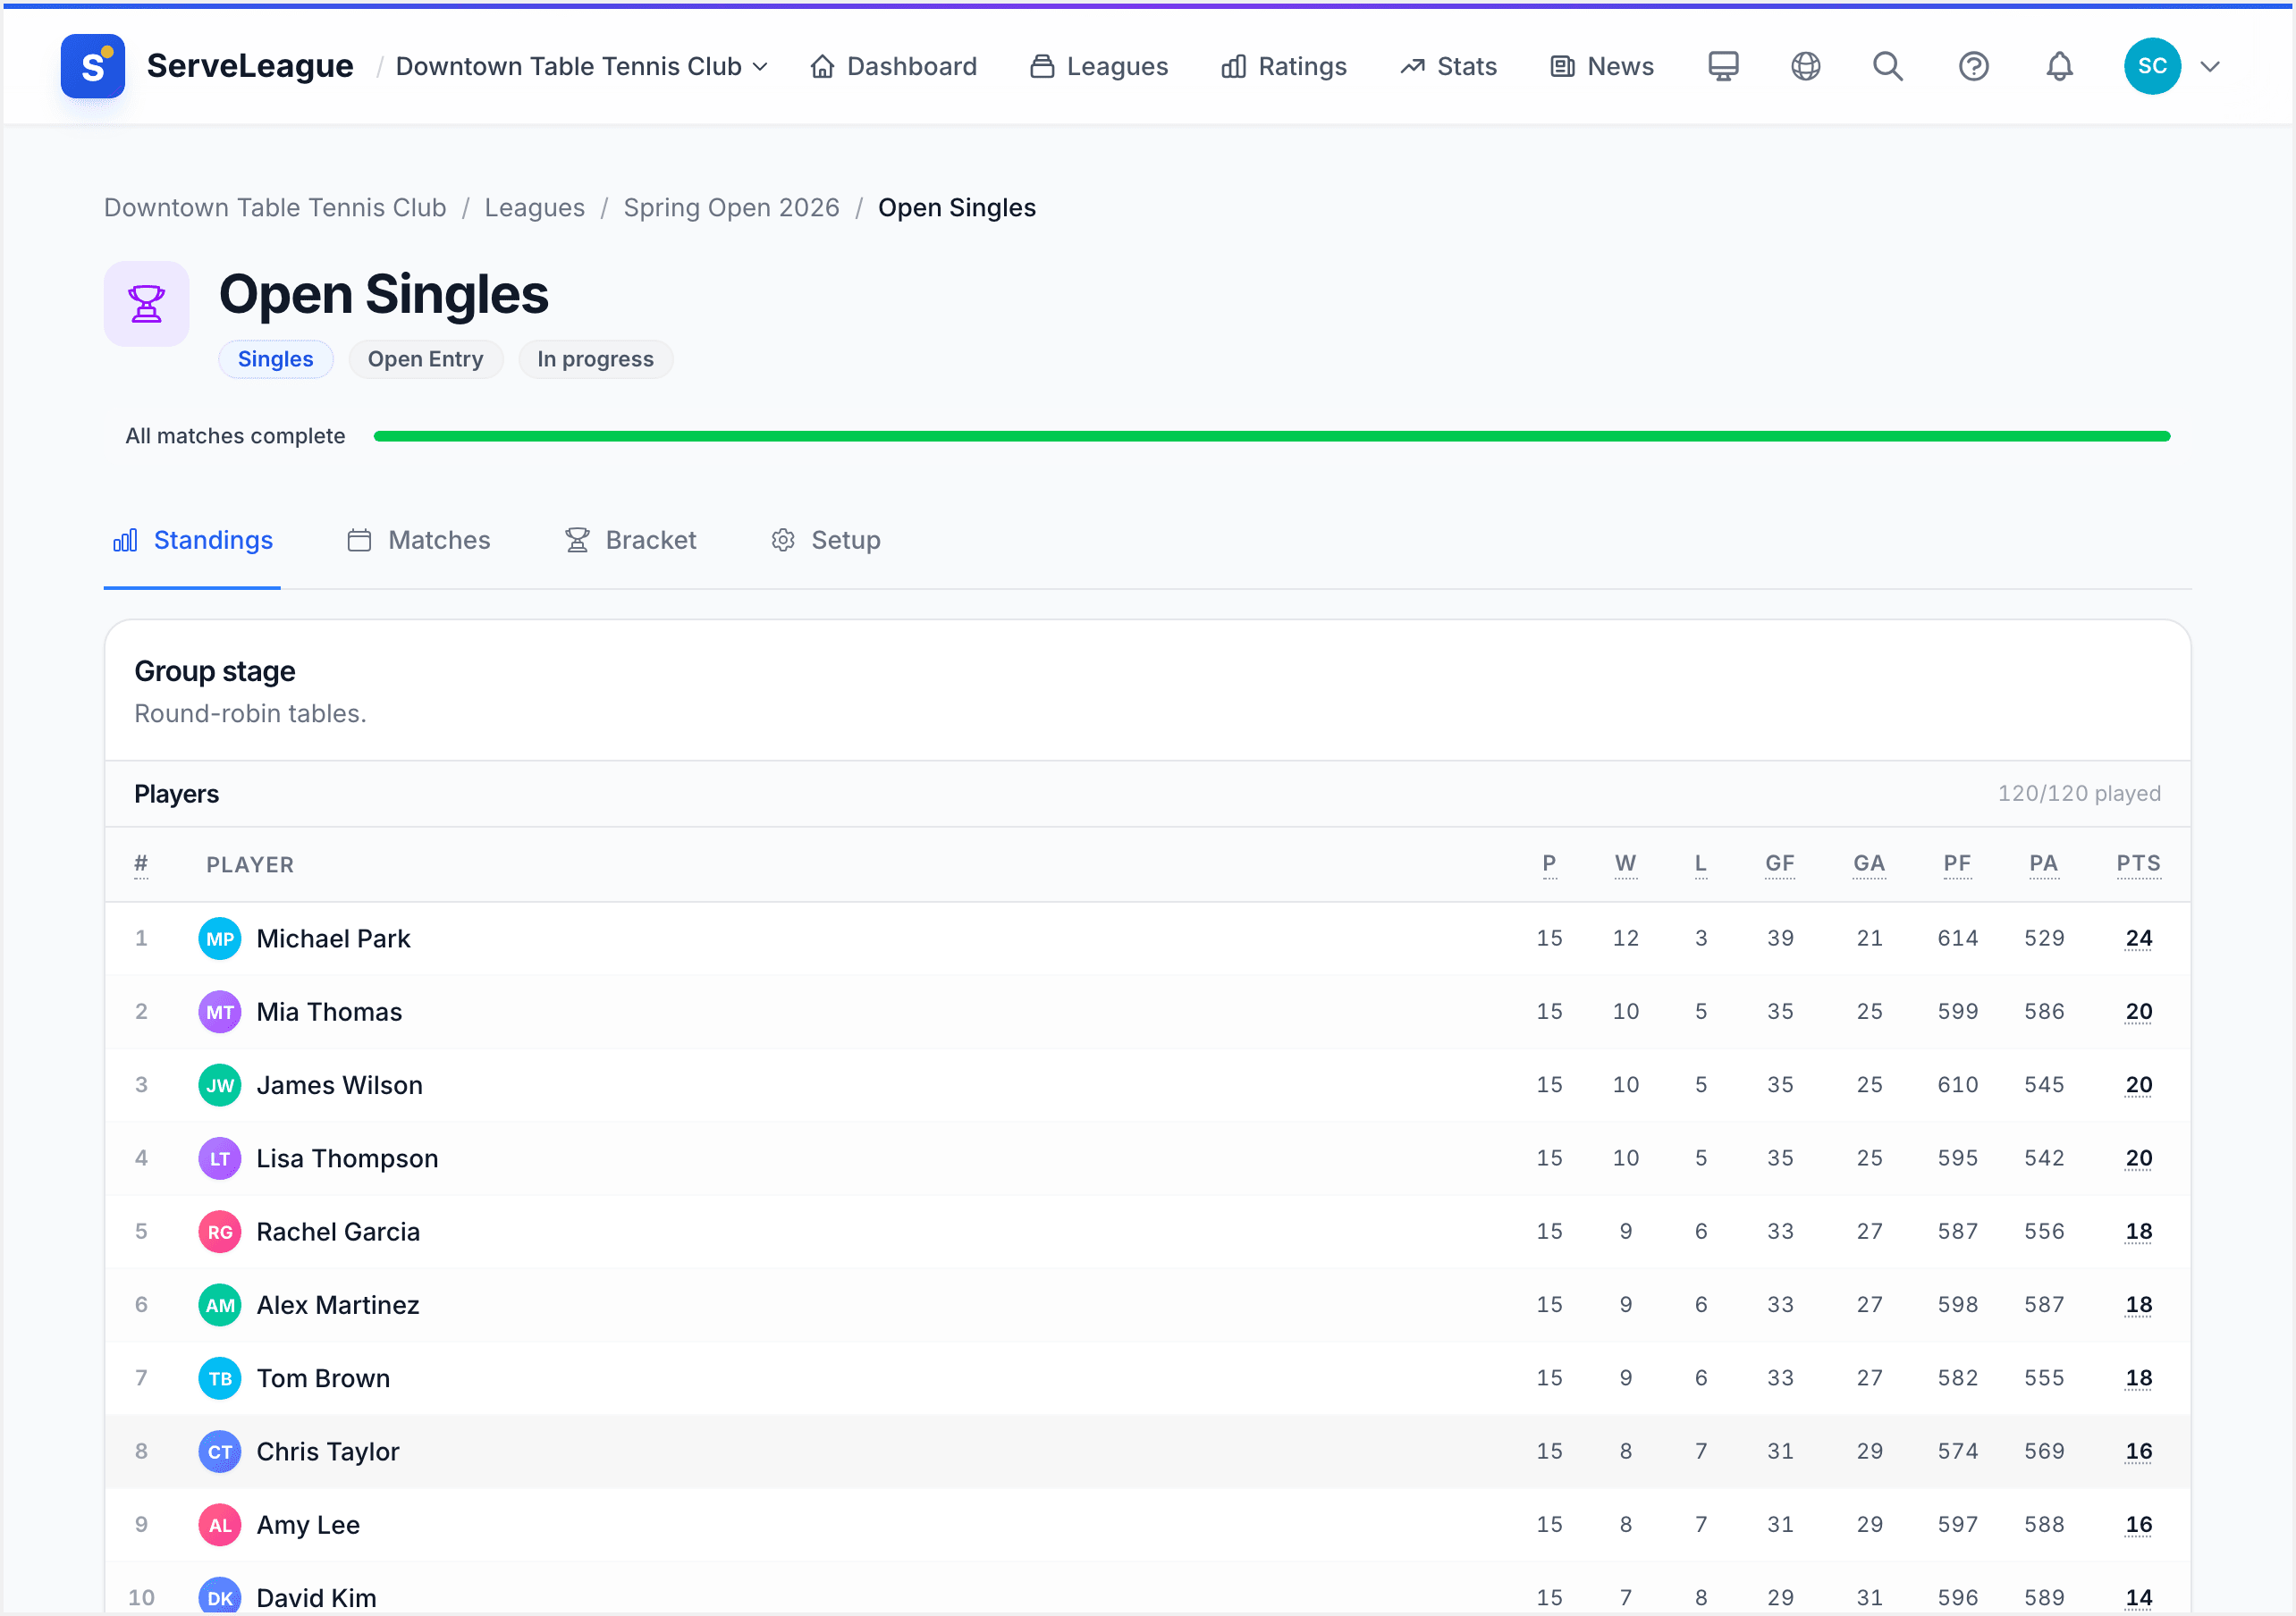Click the In progress status badge
Screen dimensions: 2296x1616
(595, 359)
